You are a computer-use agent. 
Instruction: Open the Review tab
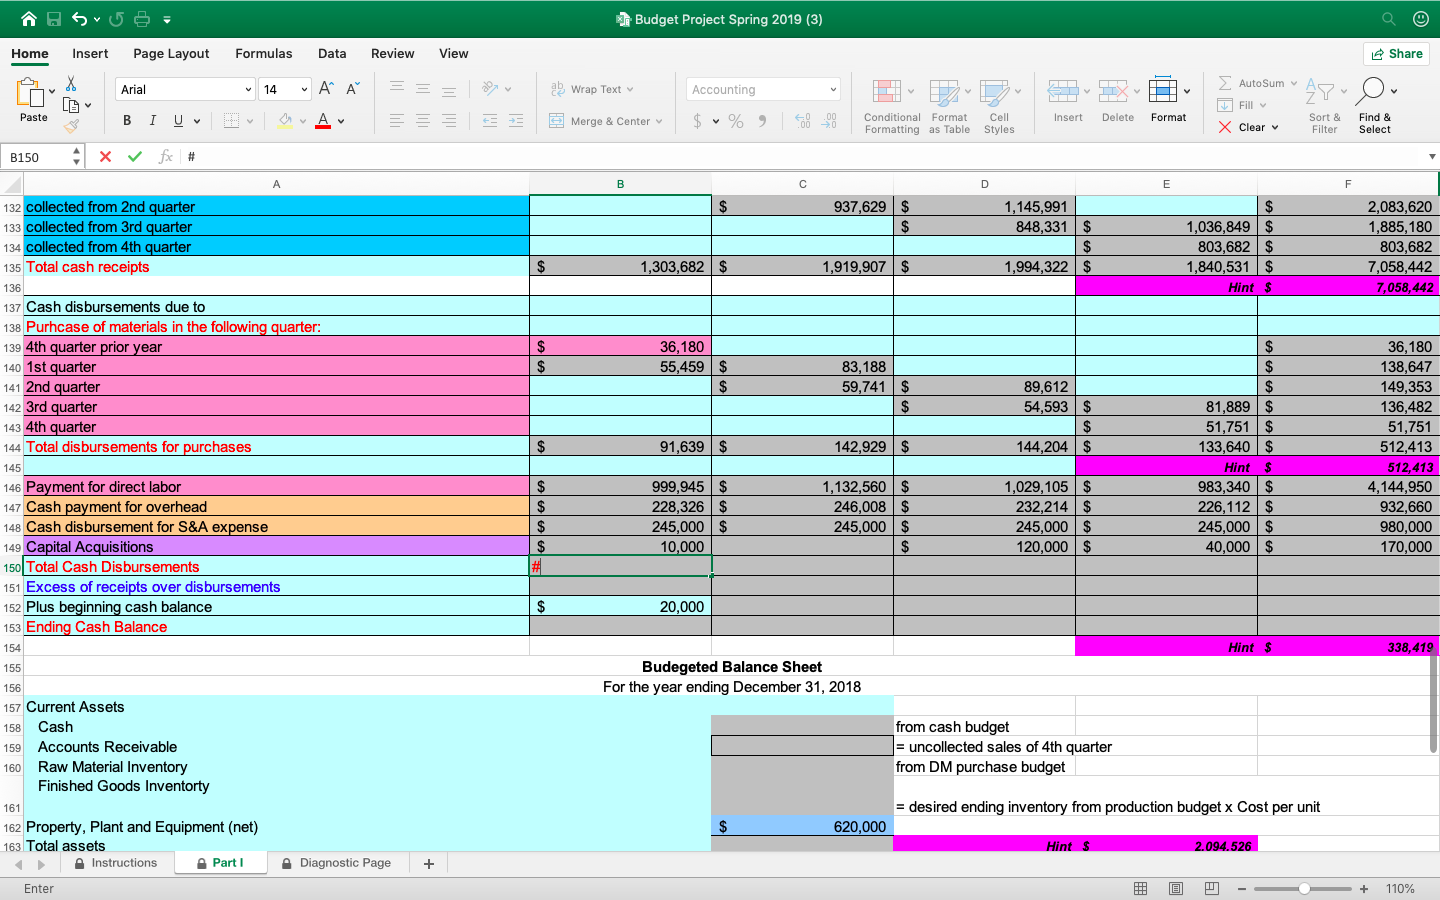click(x=392, y=54)
